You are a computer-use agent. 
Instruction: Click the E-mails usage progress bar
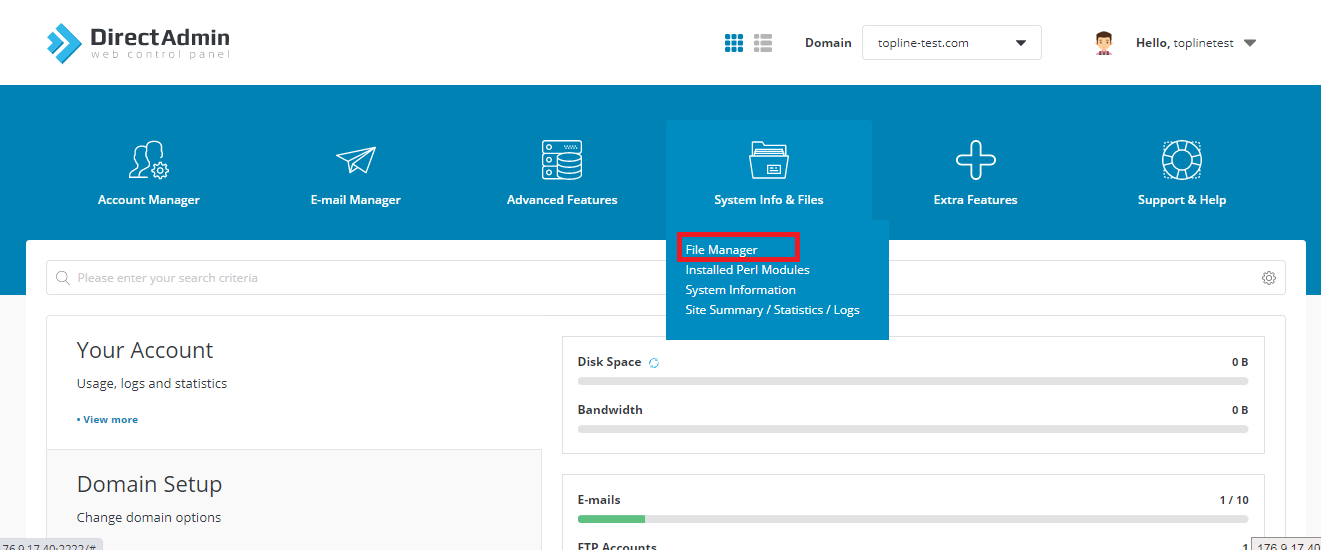pyautogui.click(x=913, y=519)
